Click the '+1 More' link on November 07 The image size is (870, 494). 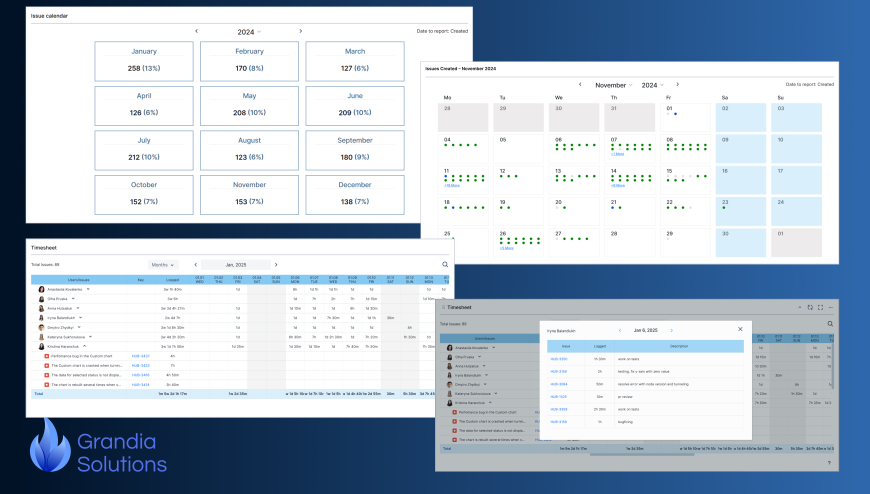(x=618, y=154)
